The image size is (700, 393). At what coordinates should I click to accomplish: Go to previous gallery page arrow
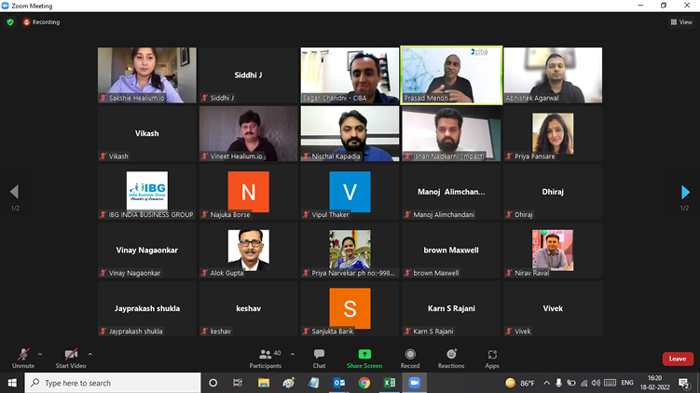click(x=14, y=192)
